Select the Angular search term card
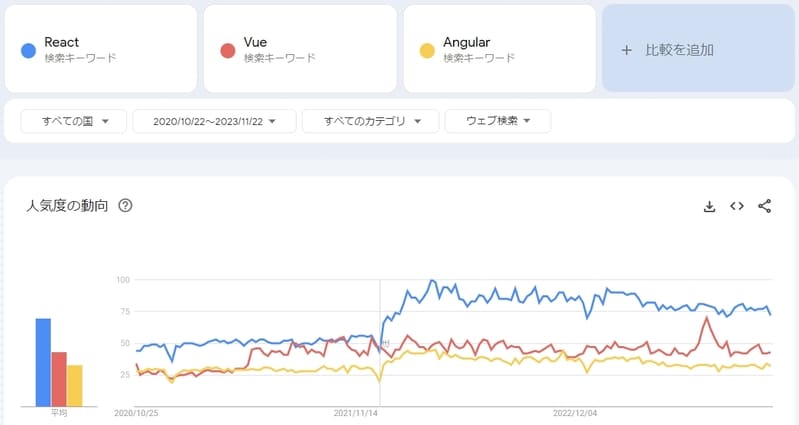Screen dimensions: 799x425 click(498, 49)
